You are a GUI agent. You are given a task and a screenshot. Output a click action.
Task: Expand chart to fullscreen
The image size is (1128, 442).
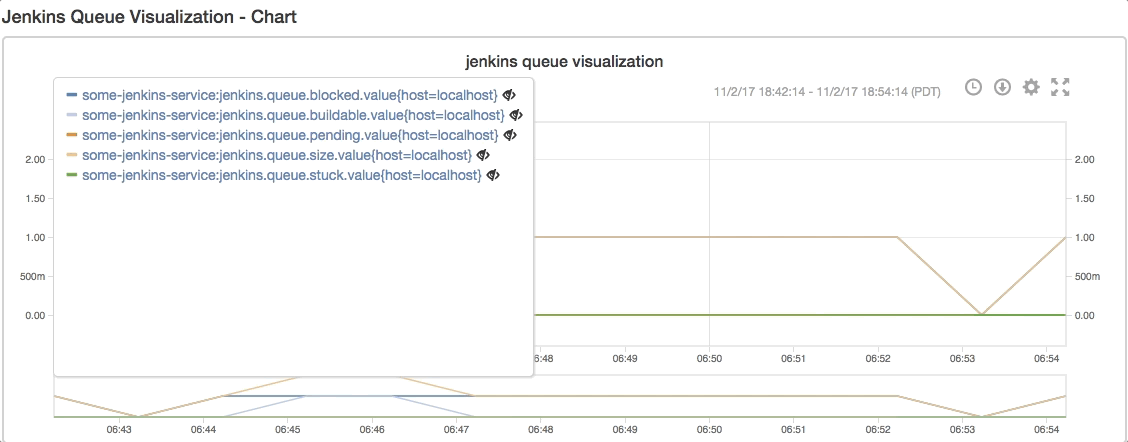point(1060,88)
